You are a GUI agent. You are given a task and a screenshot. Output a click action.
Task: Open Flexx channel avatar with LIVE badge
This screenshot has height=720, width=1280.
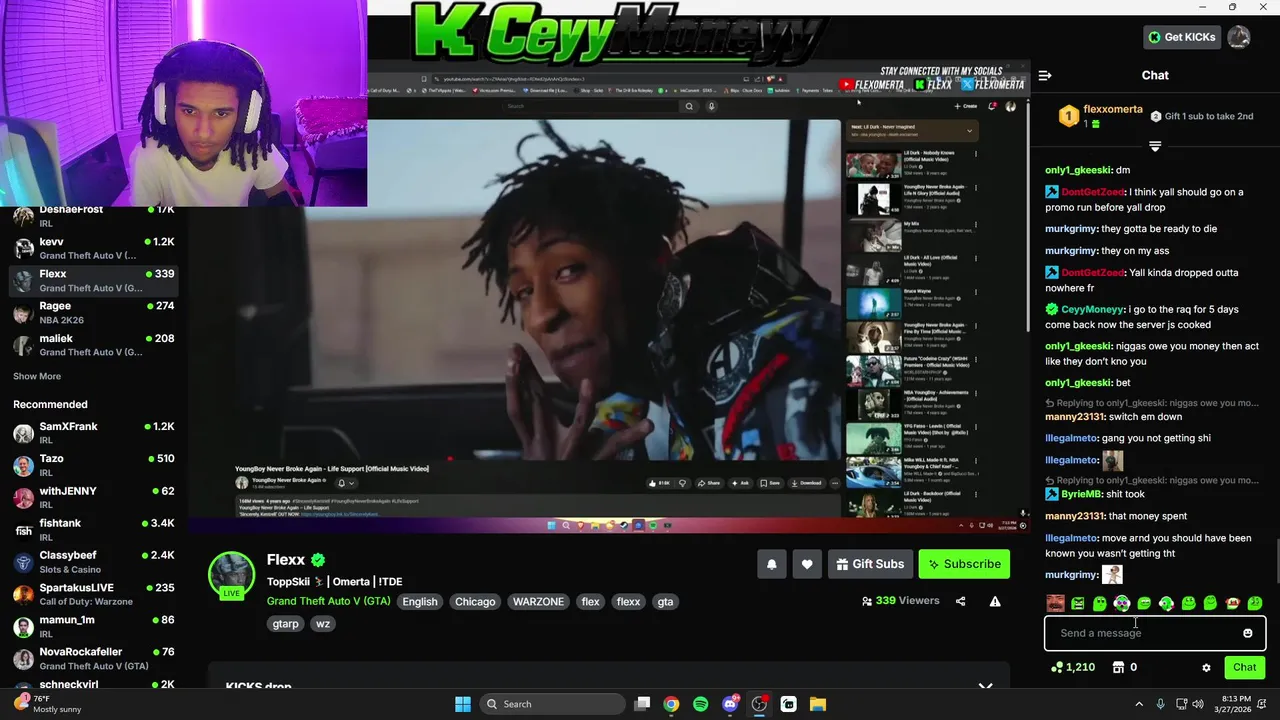[x=231, y=575]
